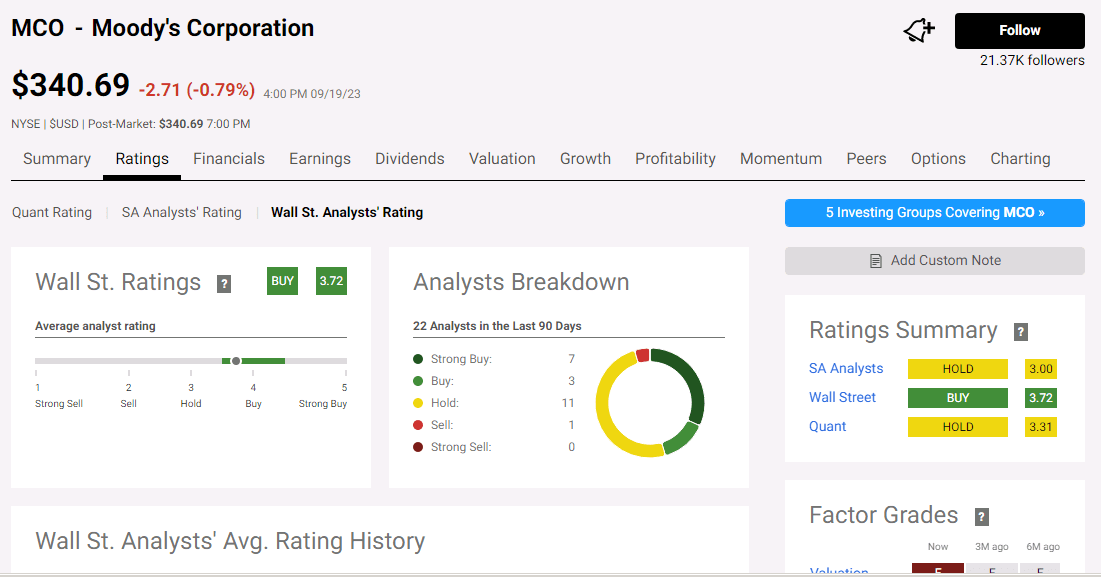Click the note icon in Add Custom Note

coord(876,260)
